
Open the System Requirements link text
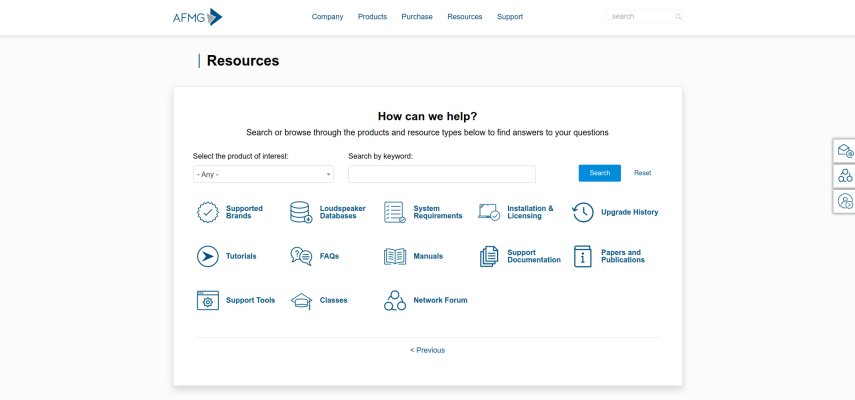pyautogui.click(x=438, y=212)
